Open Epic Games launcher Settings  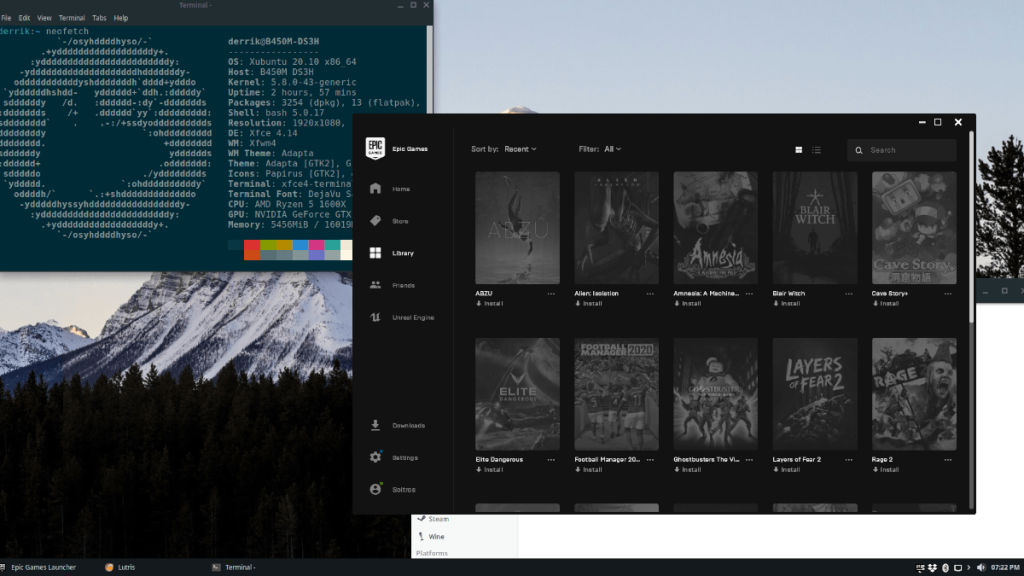click(375, 457)
